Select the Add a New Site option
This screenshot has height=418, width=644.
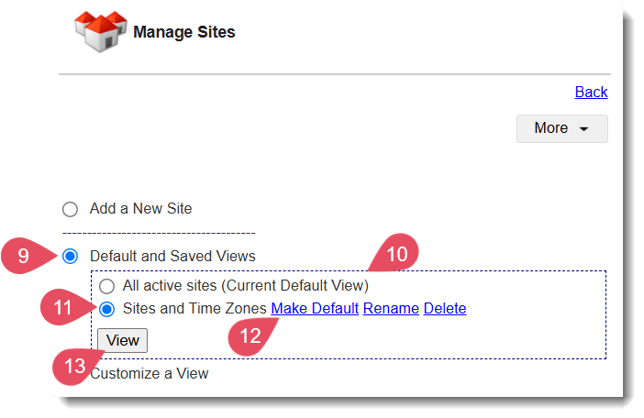click(70, 209)
